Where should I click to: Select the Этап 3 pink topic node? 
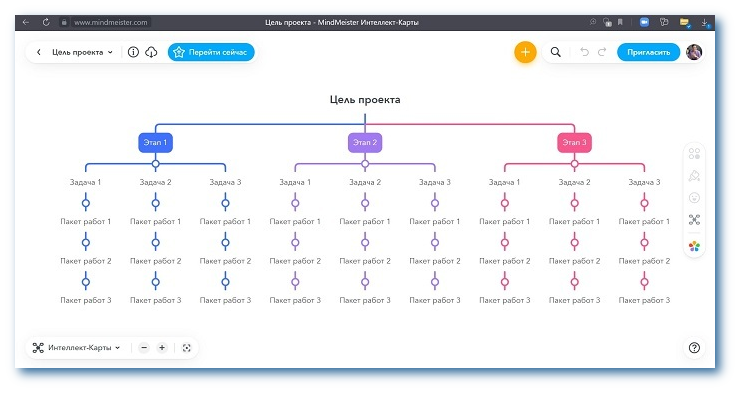[x=574, y=142]
